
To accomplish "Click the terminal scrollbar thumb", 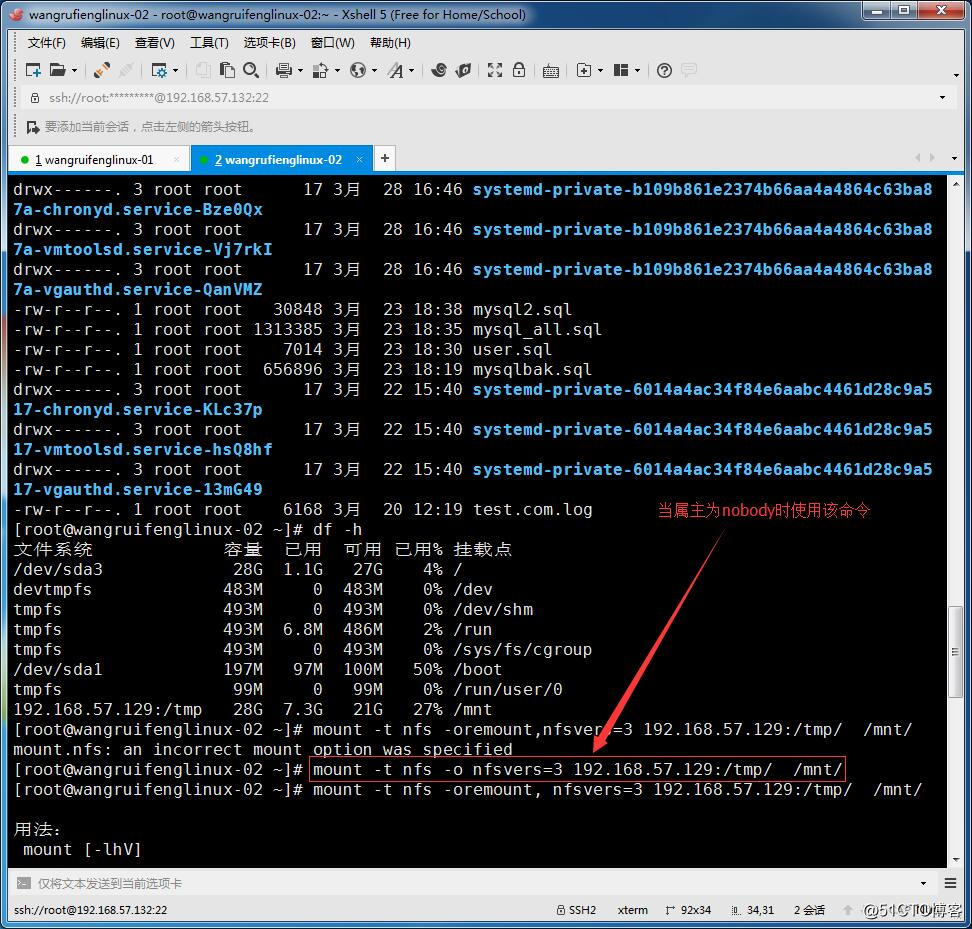I will pos(955,651).
